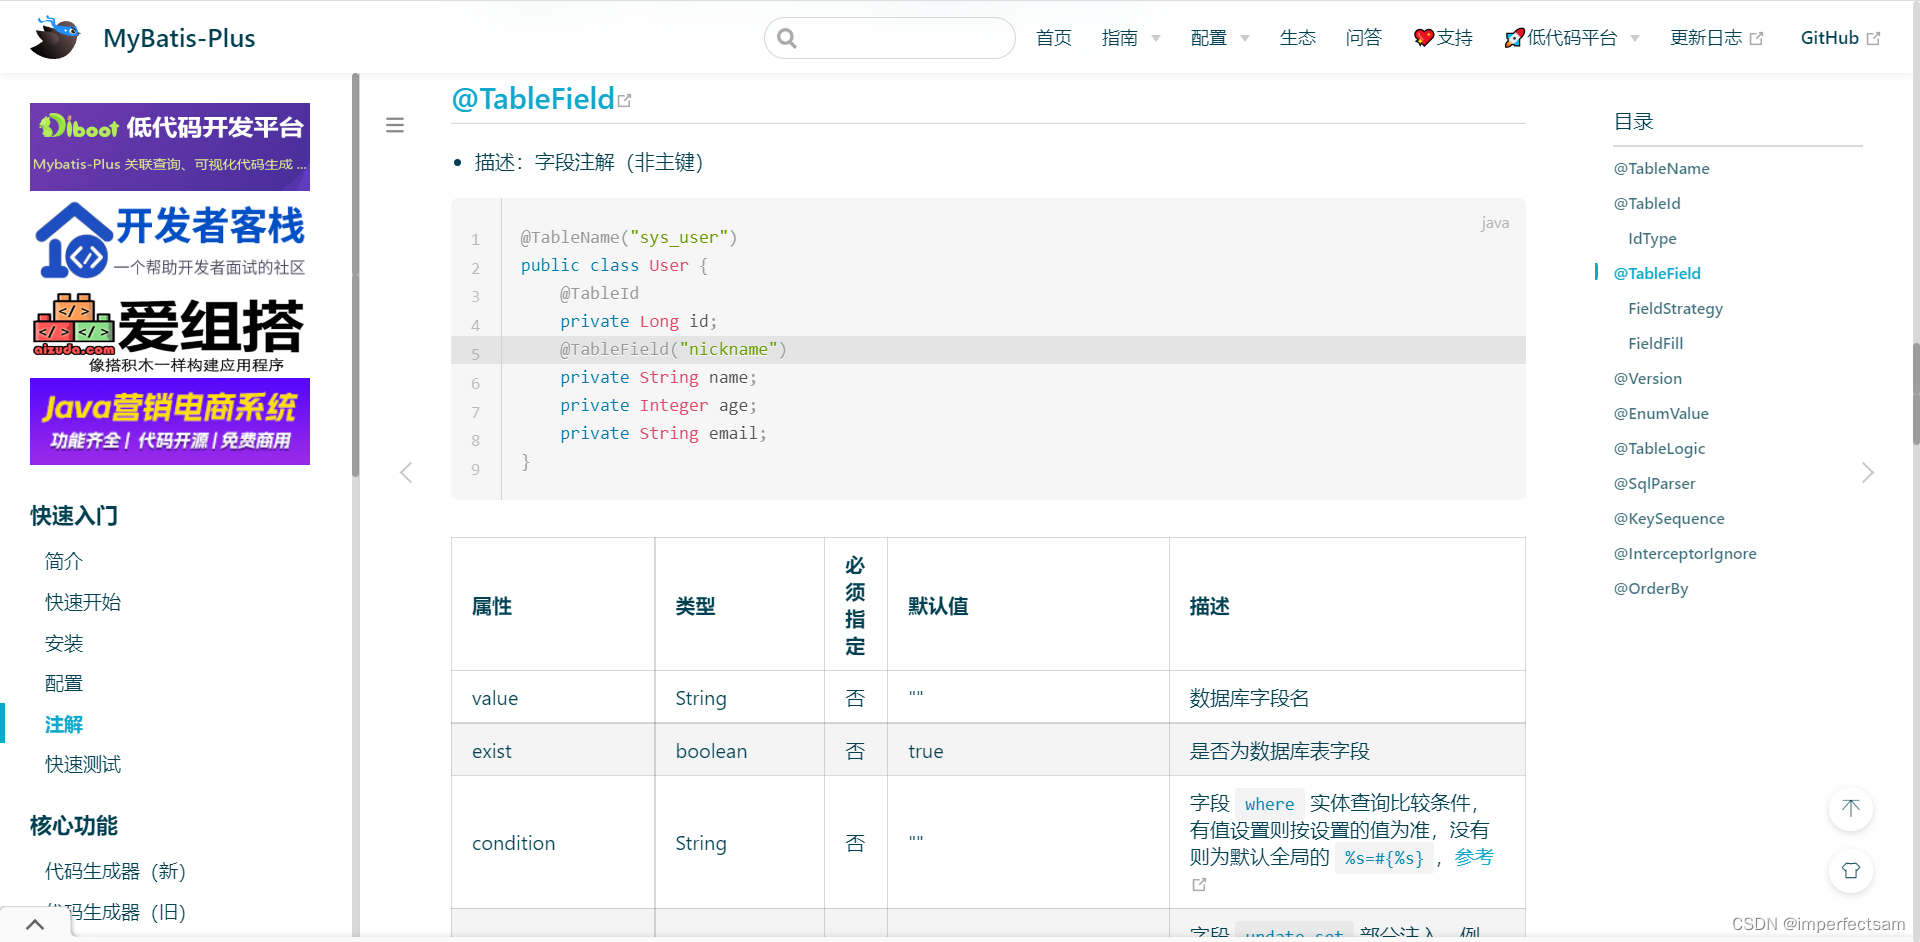Focus the search input box

(890, 38)
